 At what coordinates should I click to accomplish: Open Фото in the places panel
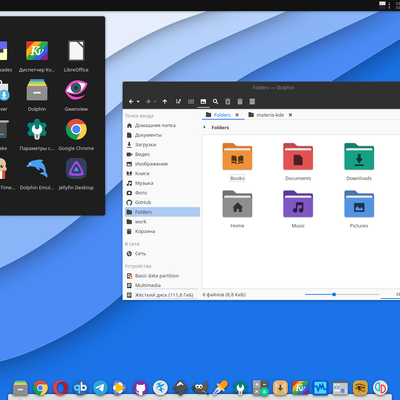pyautogui.click(x=162, y=193)
